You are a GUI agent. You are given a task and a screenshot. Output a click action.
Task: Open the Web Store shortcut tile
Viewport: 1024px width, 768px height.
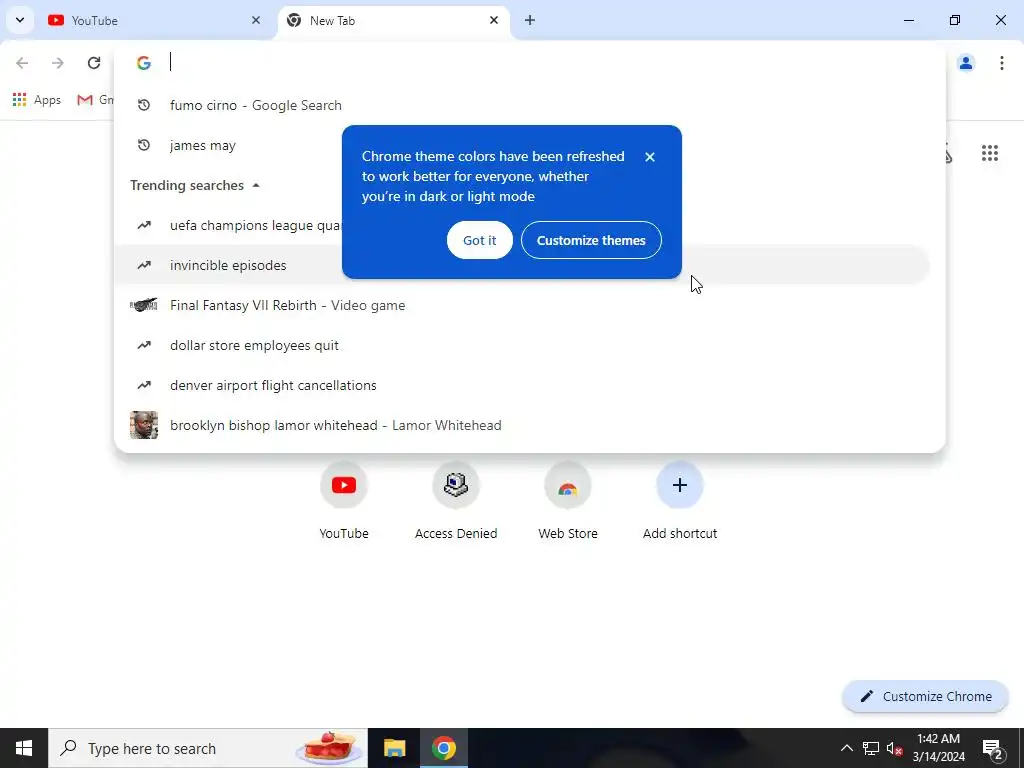(568, 502)
